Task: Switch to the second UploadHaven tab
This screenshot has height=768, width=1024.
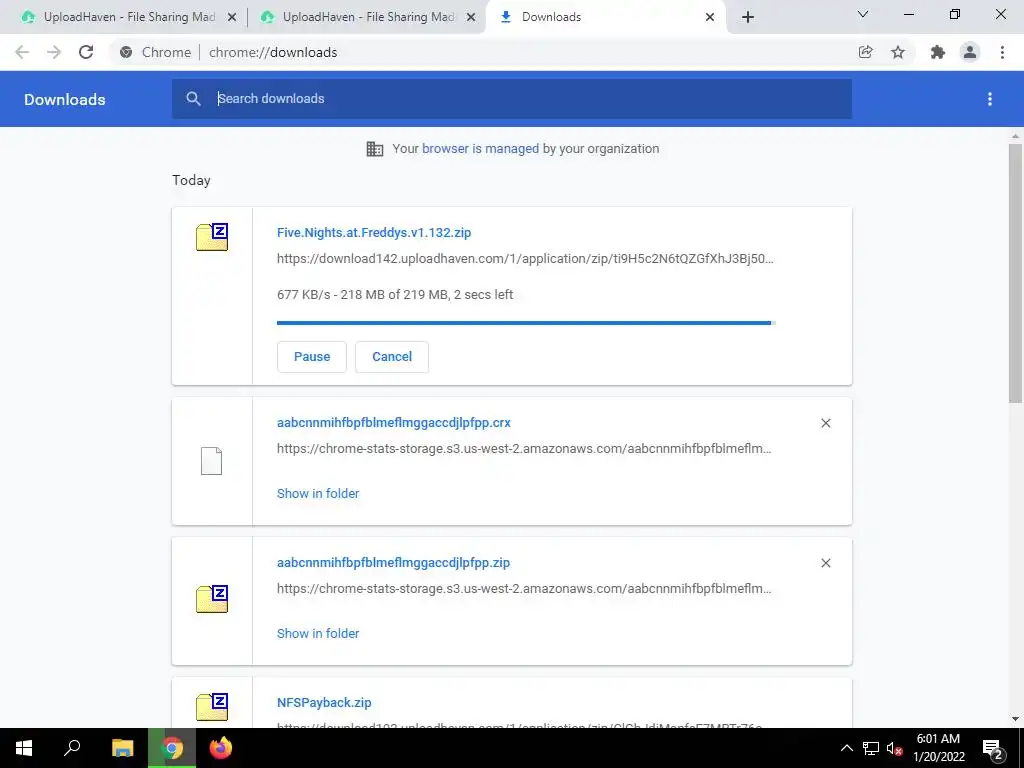Action: pos(366,17)
